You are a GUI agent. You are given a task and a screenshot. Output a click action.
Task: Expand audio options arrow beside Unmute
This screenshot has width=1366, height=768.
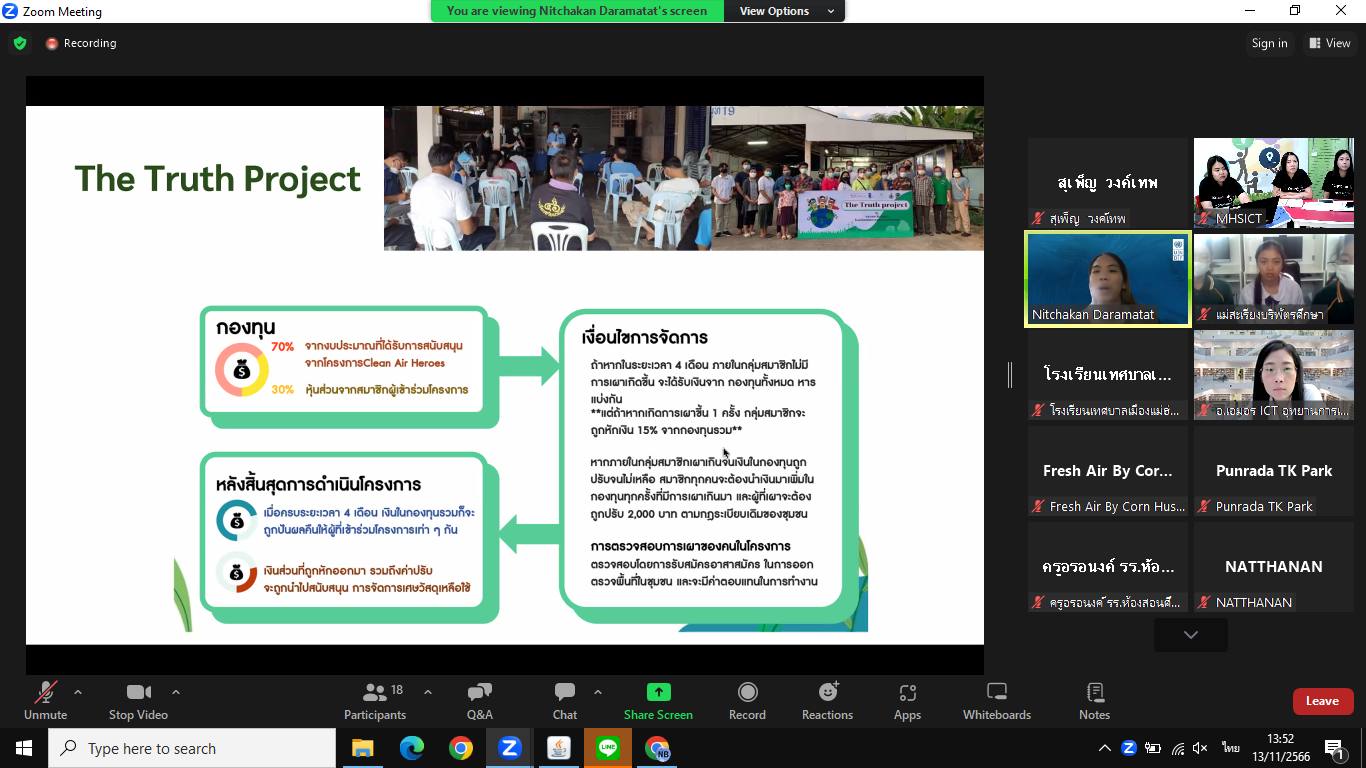(x=78, y=692)
